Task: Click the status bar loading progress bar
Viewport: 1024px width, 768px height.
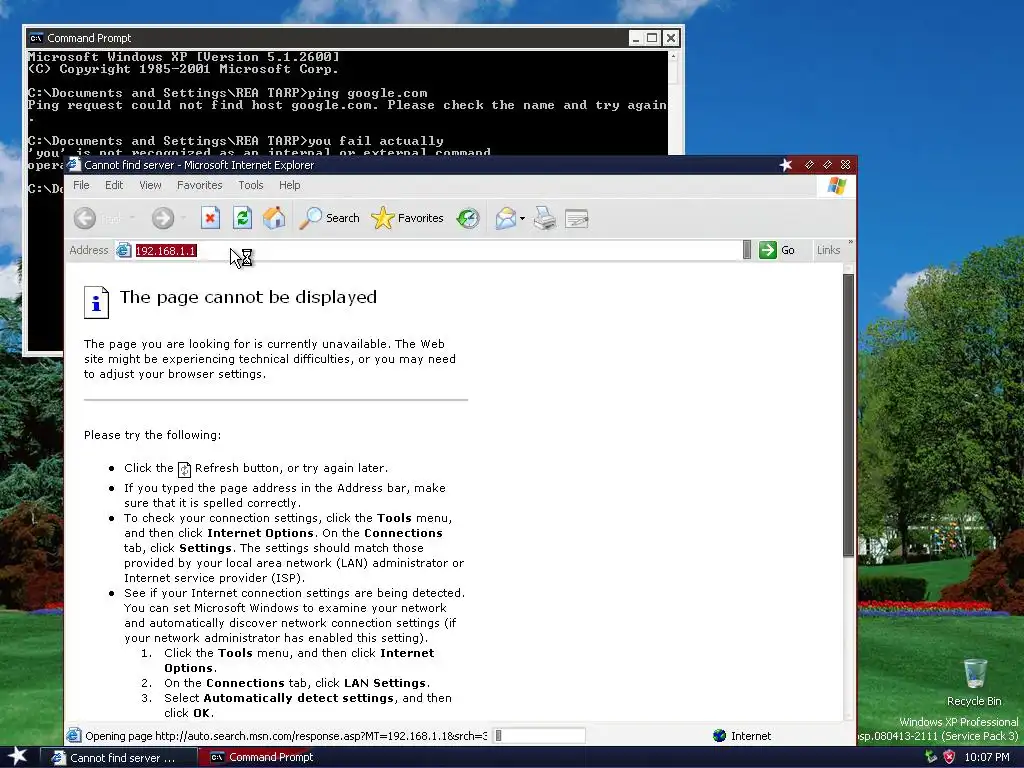Action: [x=539, y=736]
